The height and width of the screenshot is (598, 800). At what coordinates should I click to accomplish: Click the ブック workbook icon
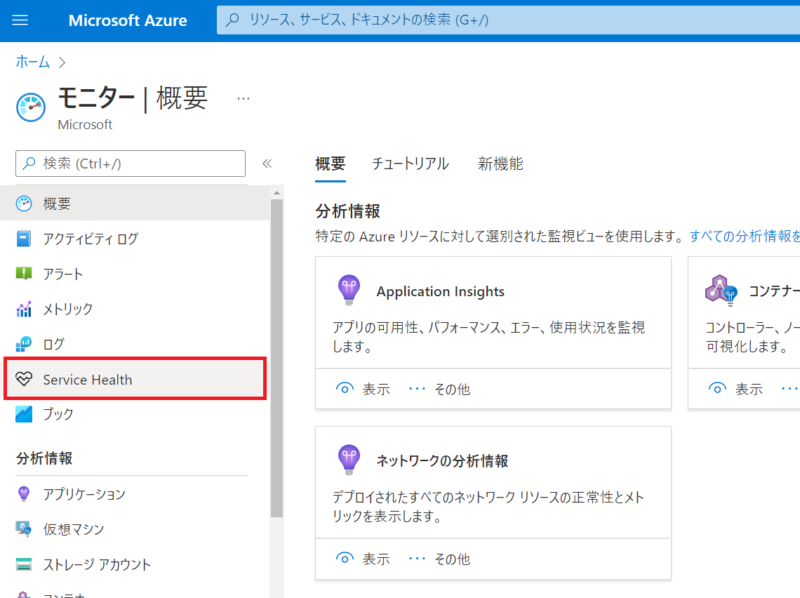tap(23, 414)
